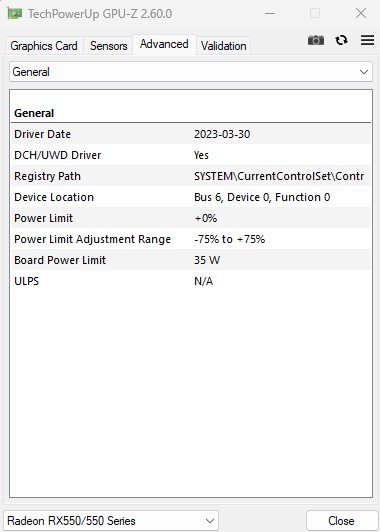Click the Yes value for DCH/UWD Driver
This screenshot has height=532, width=380.
point(201,155)
